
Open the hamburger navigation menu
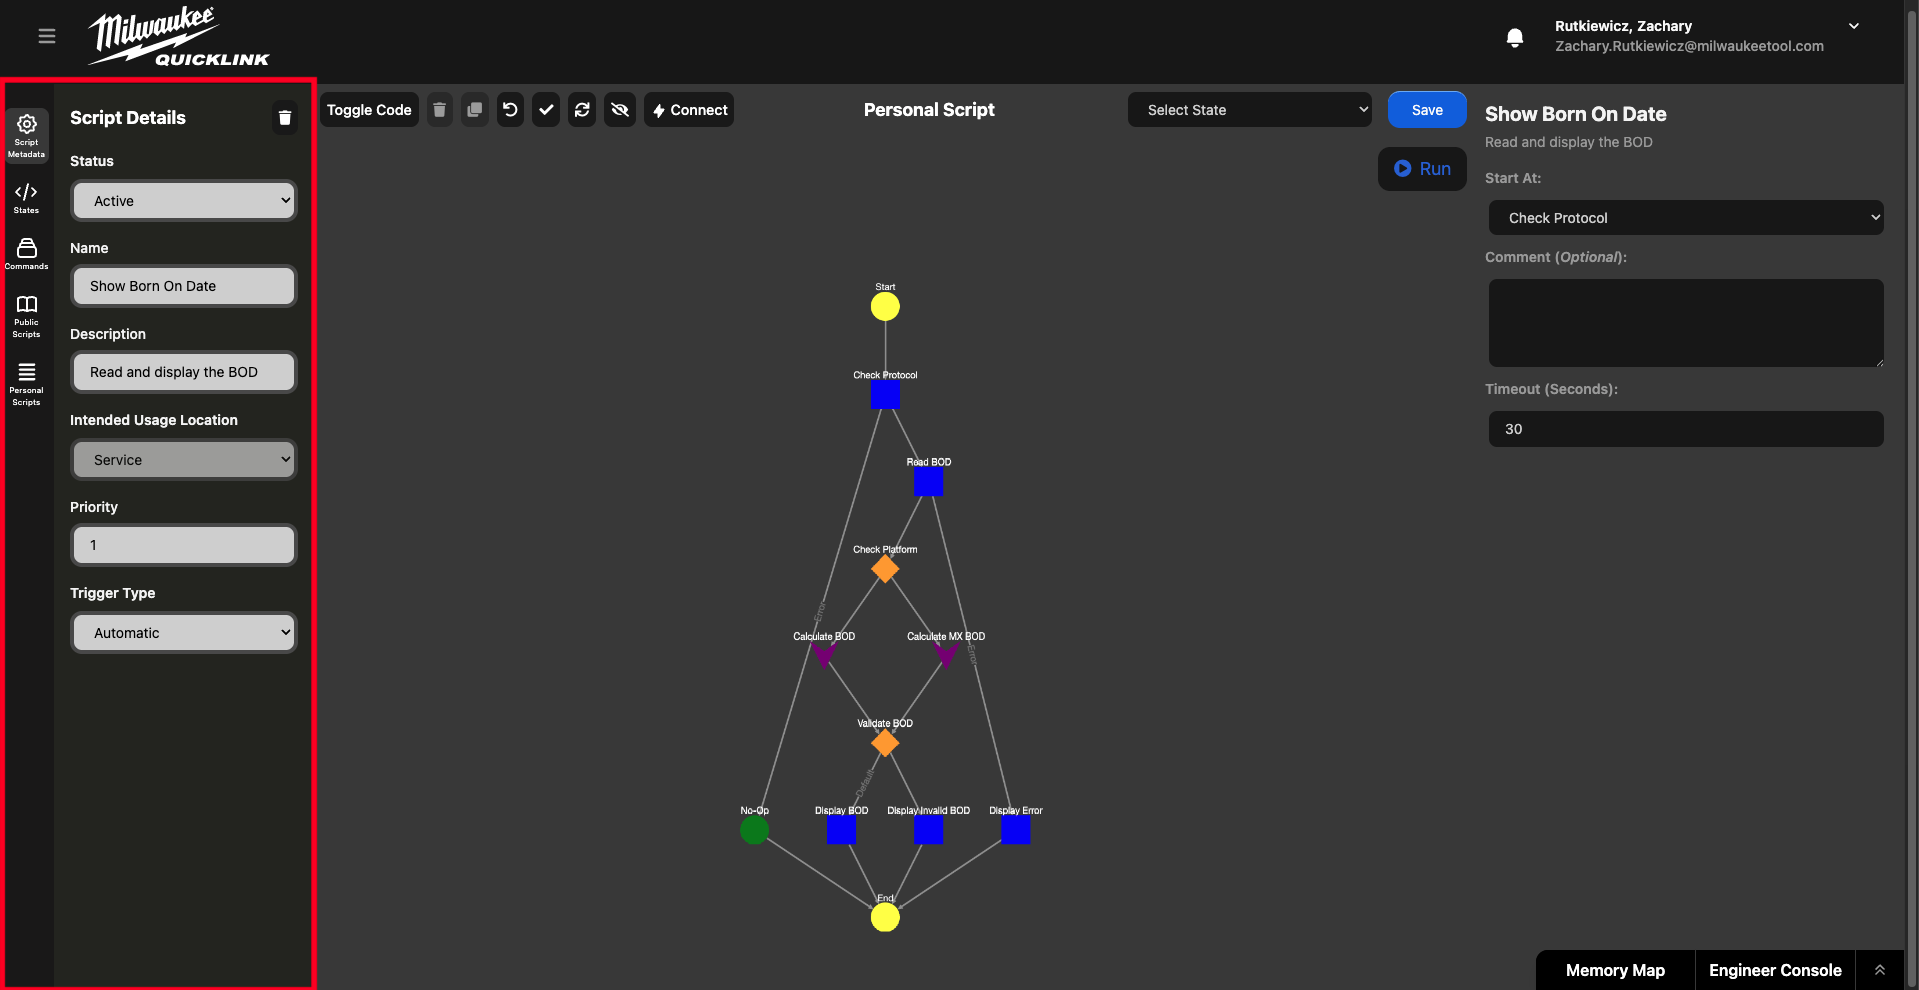coord(47,36)
